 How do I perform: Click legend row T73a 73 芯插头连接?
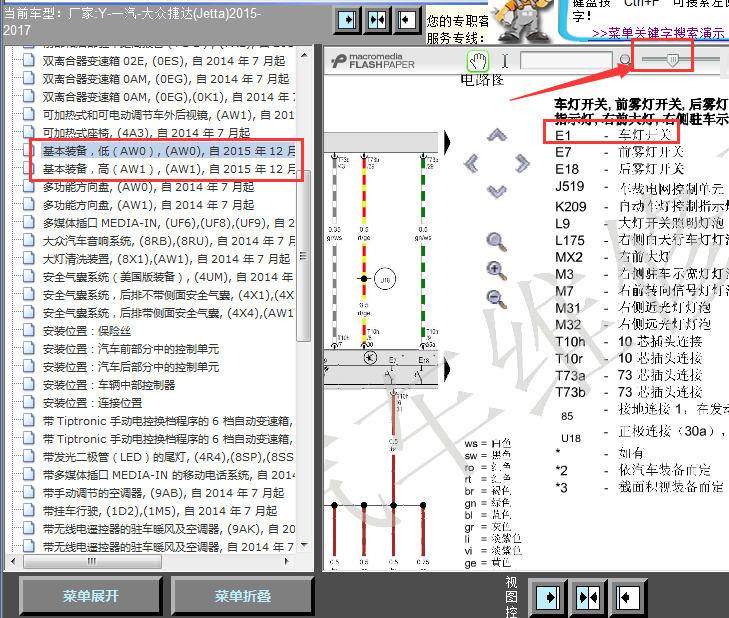629,375
